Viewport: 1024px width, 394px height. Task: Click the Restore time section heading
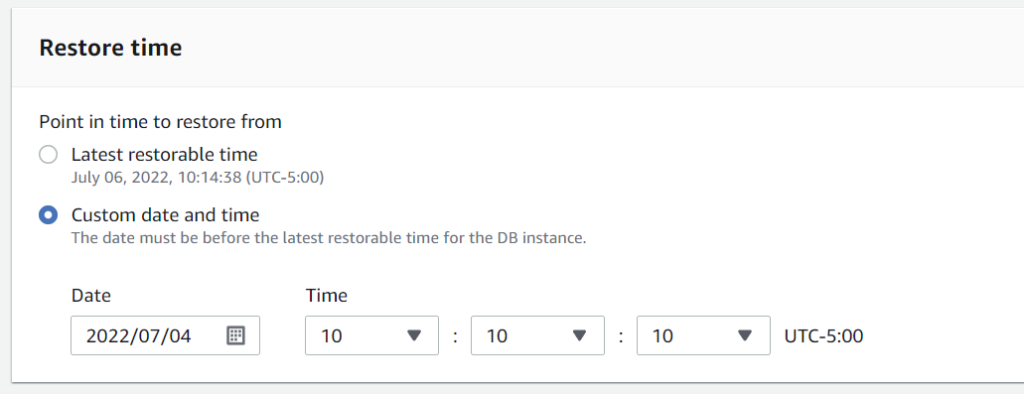110,48
